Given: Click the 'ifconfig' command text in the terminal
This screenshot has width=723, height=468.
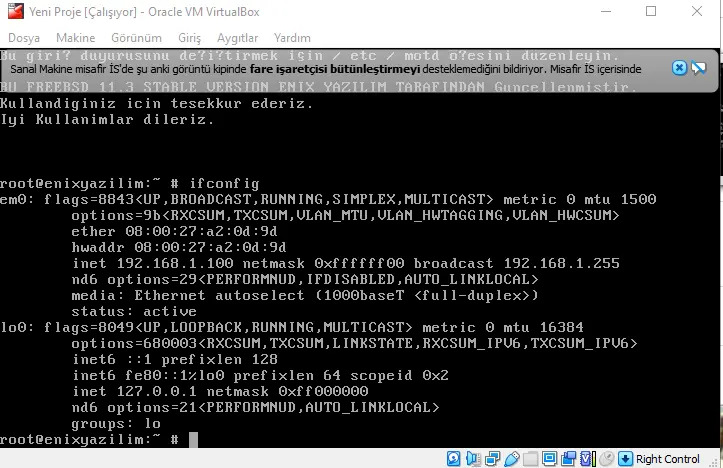Looking at the screenshot, I should pos(225,184).
